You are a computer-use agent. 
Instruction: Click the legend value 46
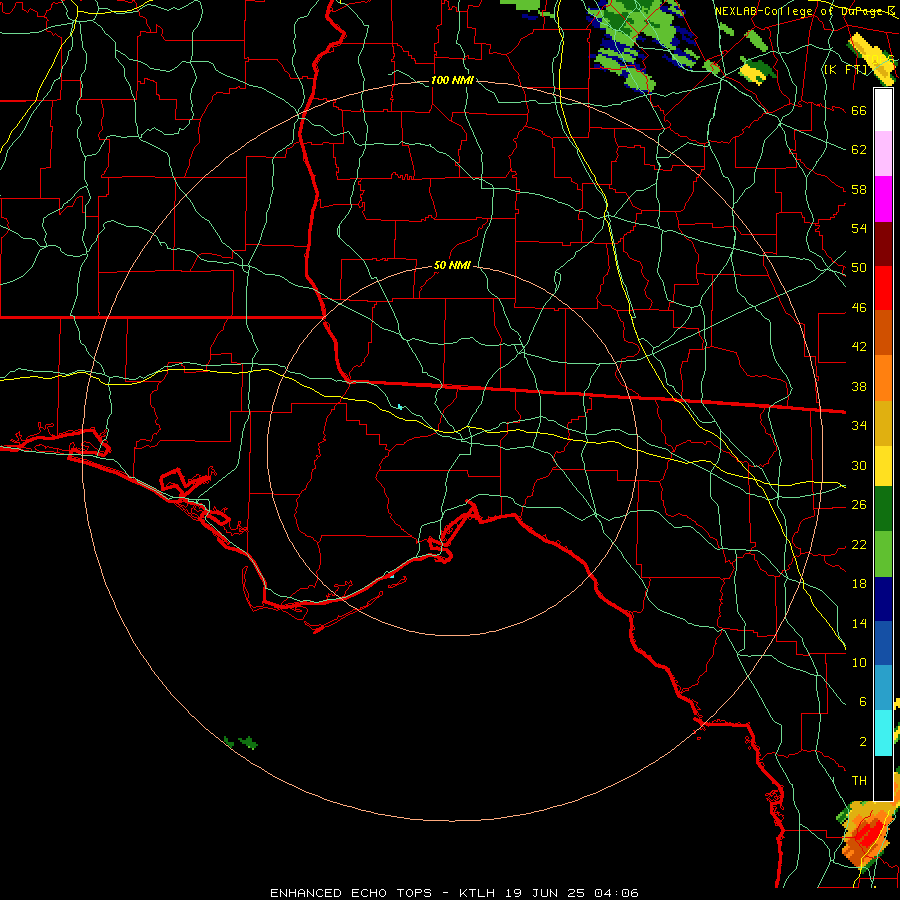[x=859, y=308]
